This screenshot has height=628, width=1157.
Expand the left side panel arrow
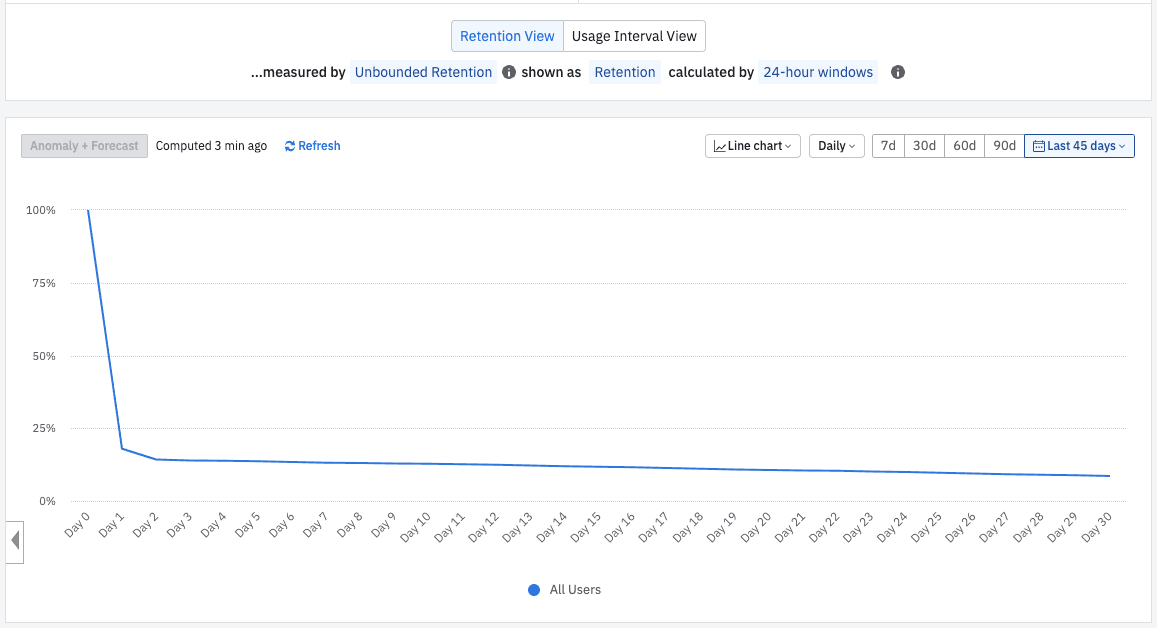[14, 541]
